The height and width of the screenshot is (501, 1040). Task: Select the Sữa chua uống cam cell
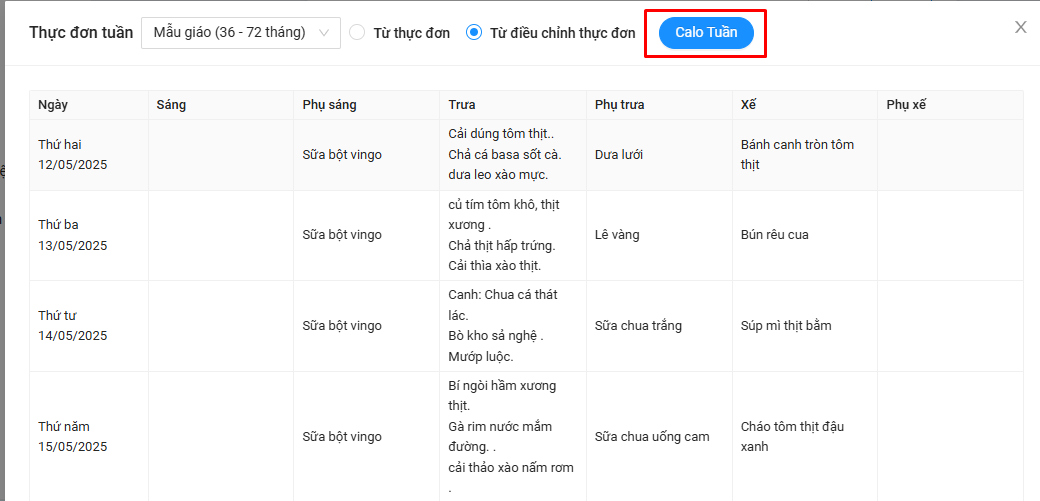(x=652, y=437)
